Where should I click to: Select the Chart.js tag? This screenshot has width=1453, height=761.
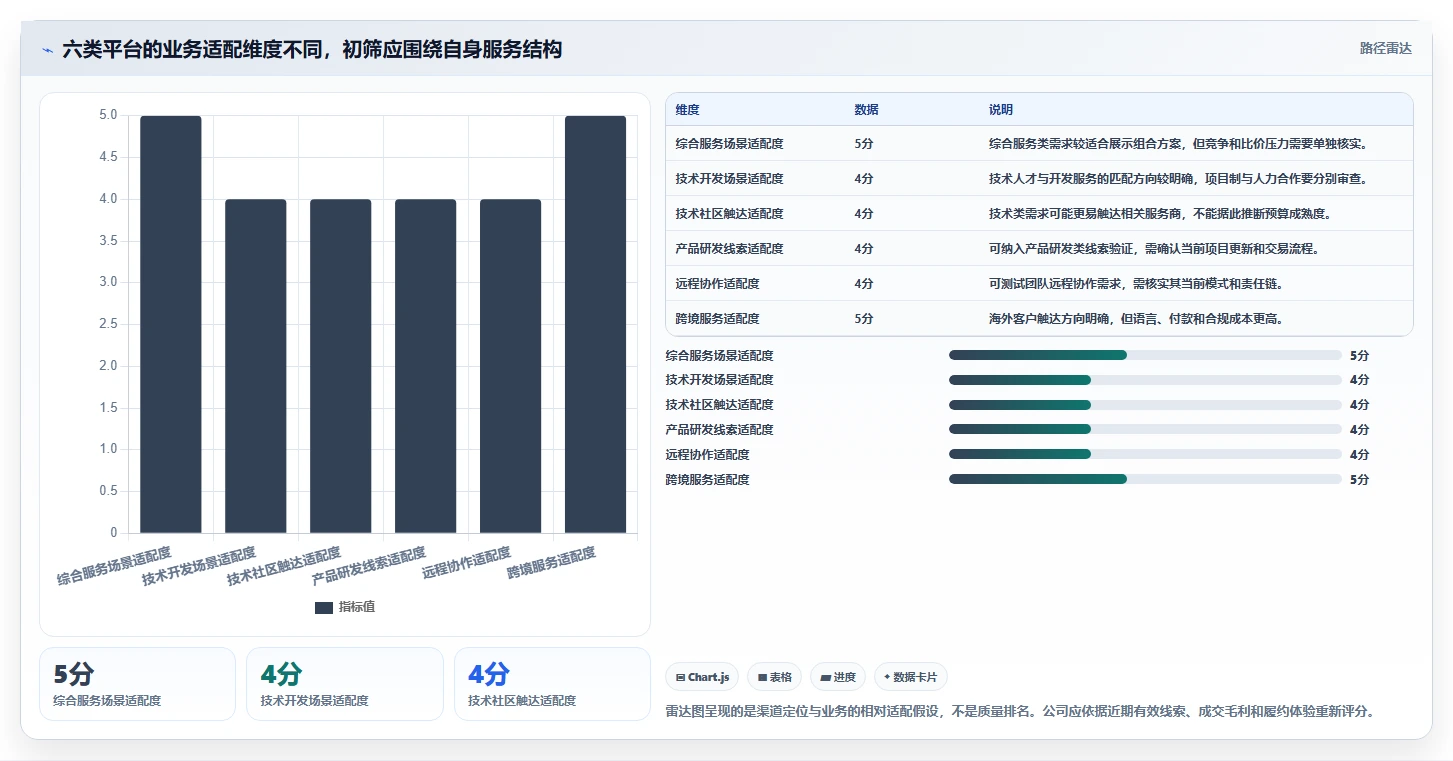703,677
